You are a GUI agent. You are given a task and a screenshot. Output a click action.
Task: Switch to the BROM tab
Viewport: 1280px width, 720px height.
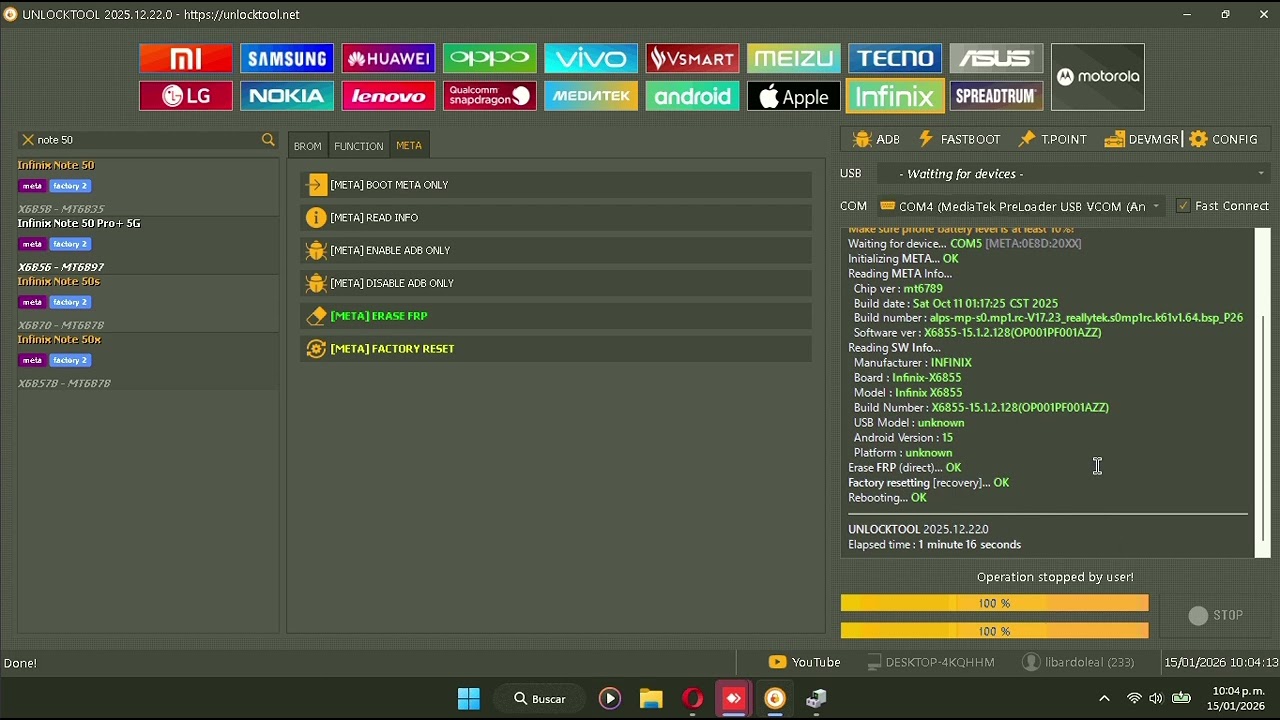pos(308,146)
